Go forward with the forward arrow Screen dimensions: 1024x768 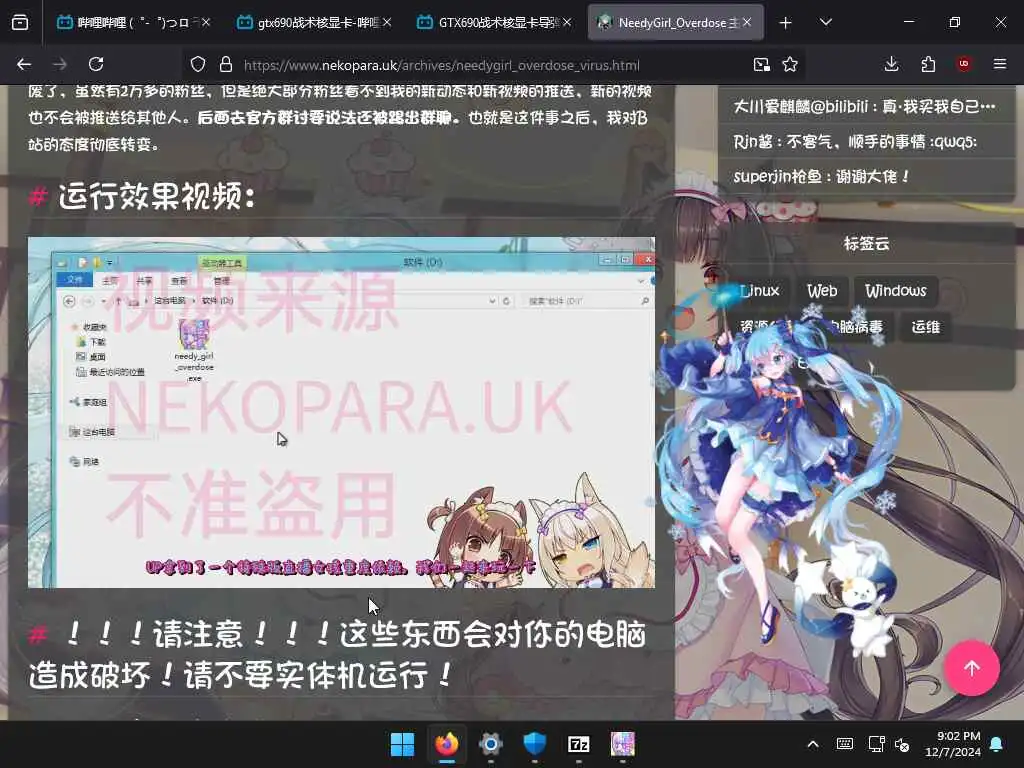59,64
